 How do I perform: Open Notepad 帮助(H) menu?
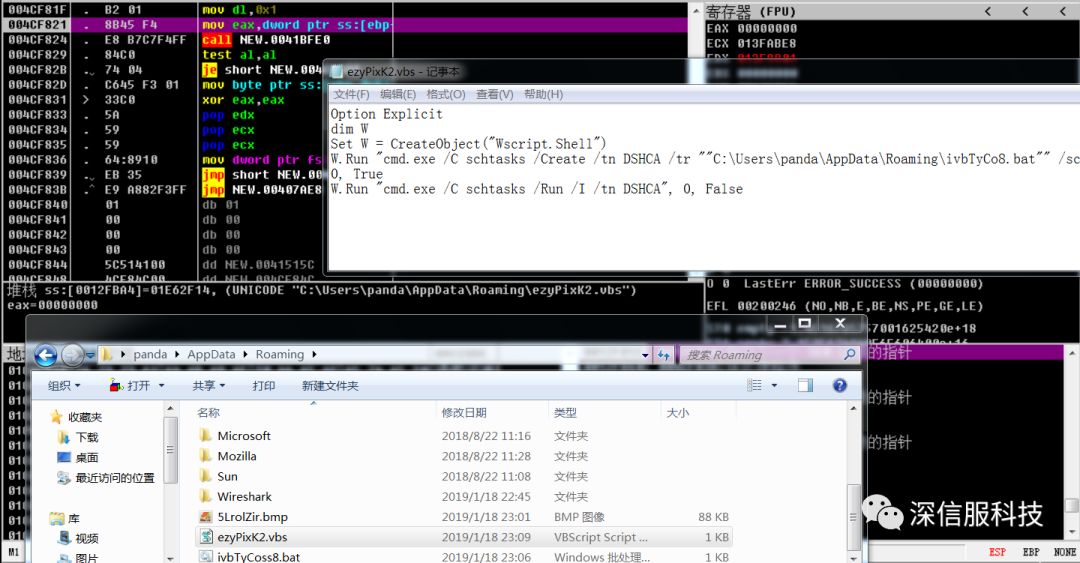pos(543,94)
